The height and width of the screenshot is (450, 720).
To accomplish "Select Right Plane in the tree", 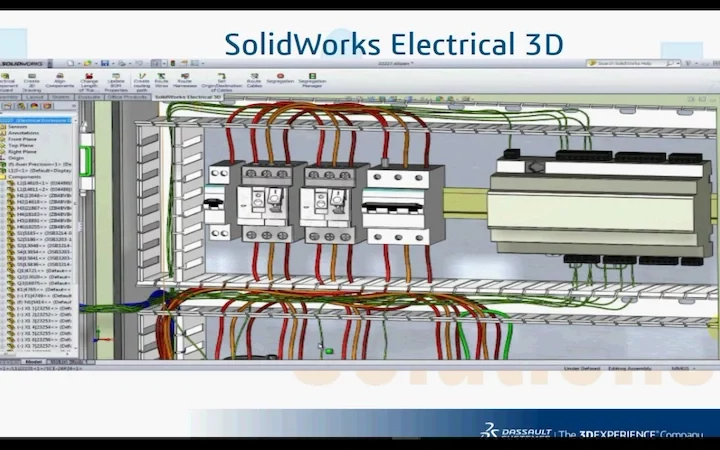I will pos(22,152).
